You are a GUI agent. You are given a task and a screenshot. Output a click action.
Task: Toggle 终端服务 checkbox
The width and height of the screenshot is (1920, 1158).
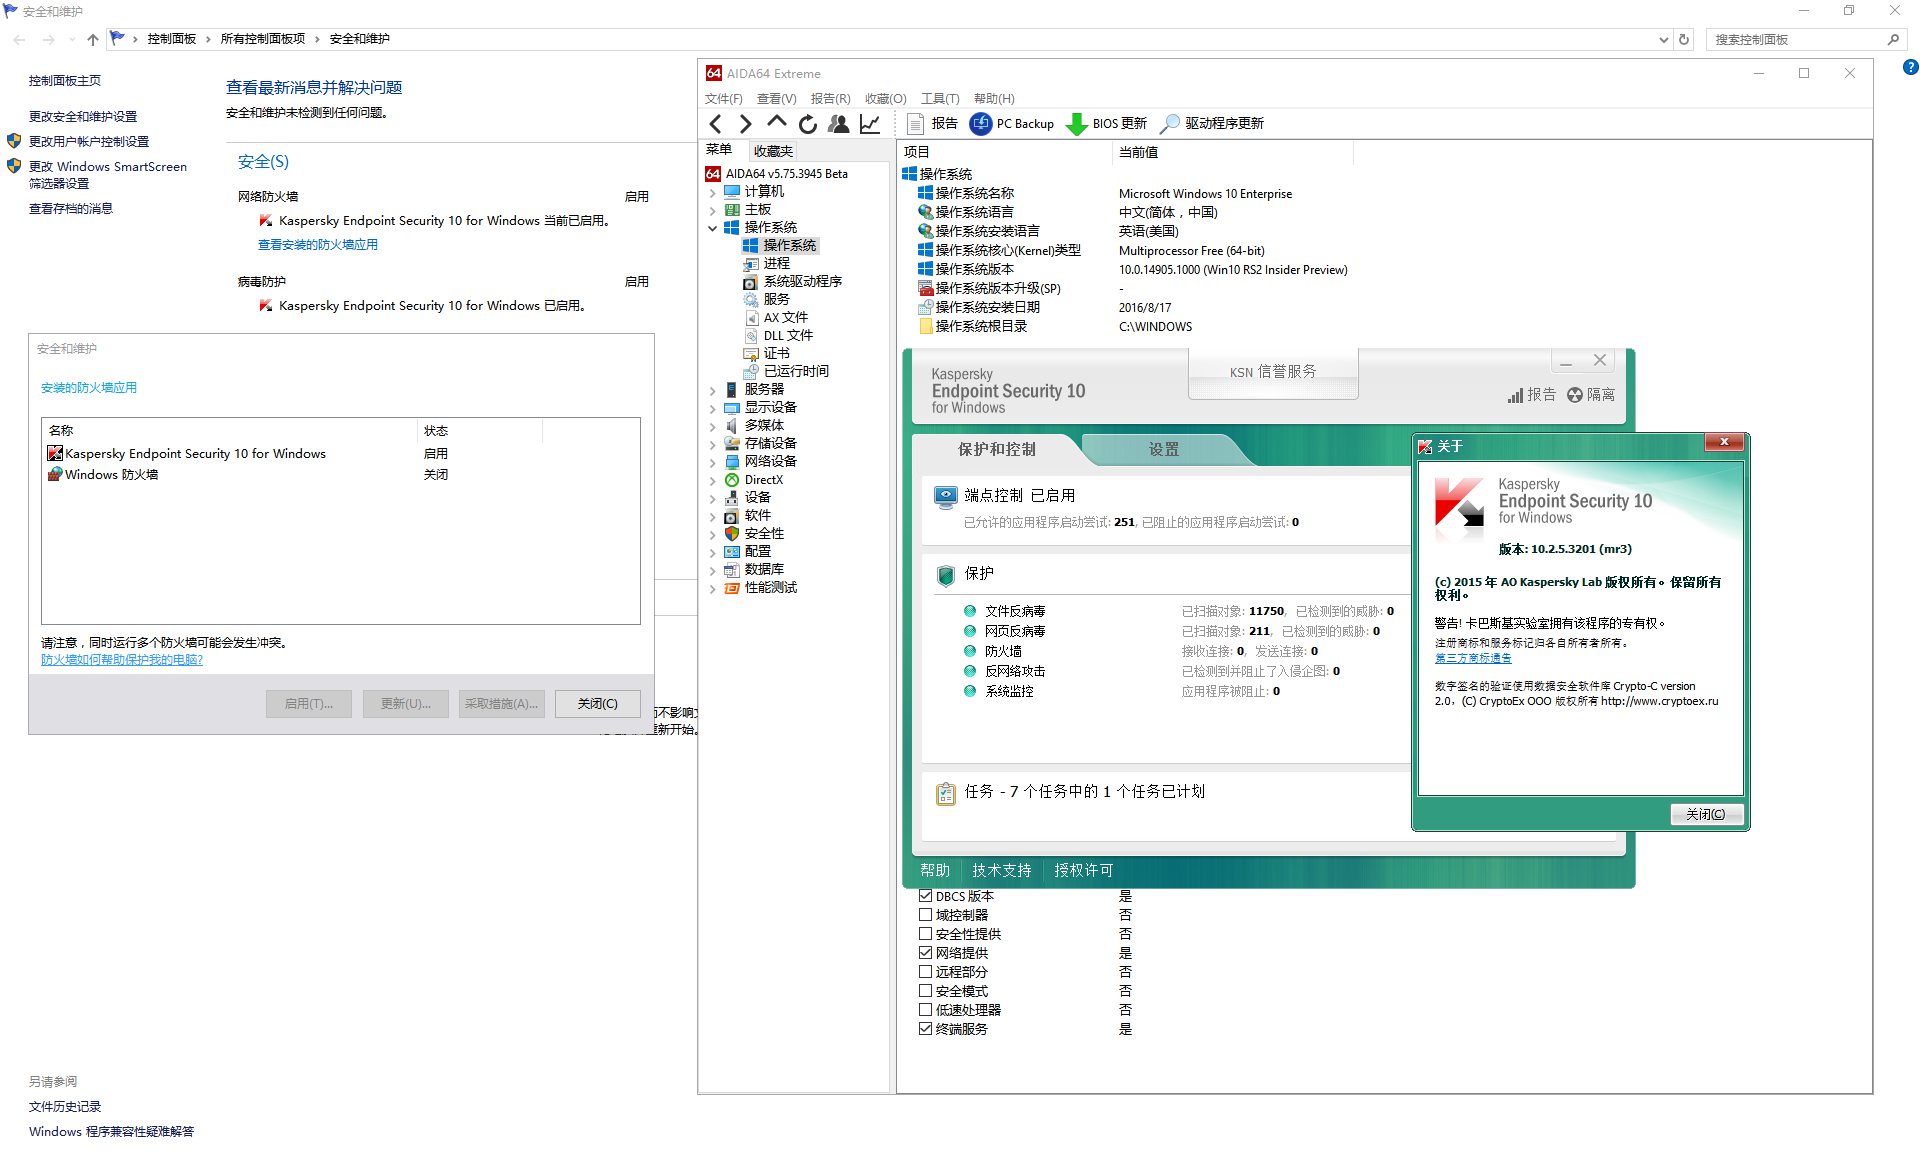tap(925, 1029)
